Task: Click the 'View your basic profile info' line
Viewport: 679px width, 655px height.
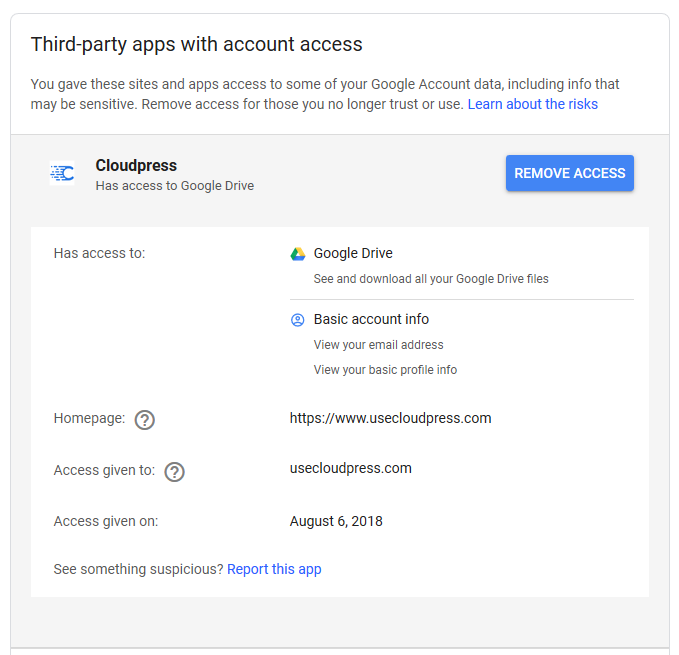Action: tap(385, 370)
